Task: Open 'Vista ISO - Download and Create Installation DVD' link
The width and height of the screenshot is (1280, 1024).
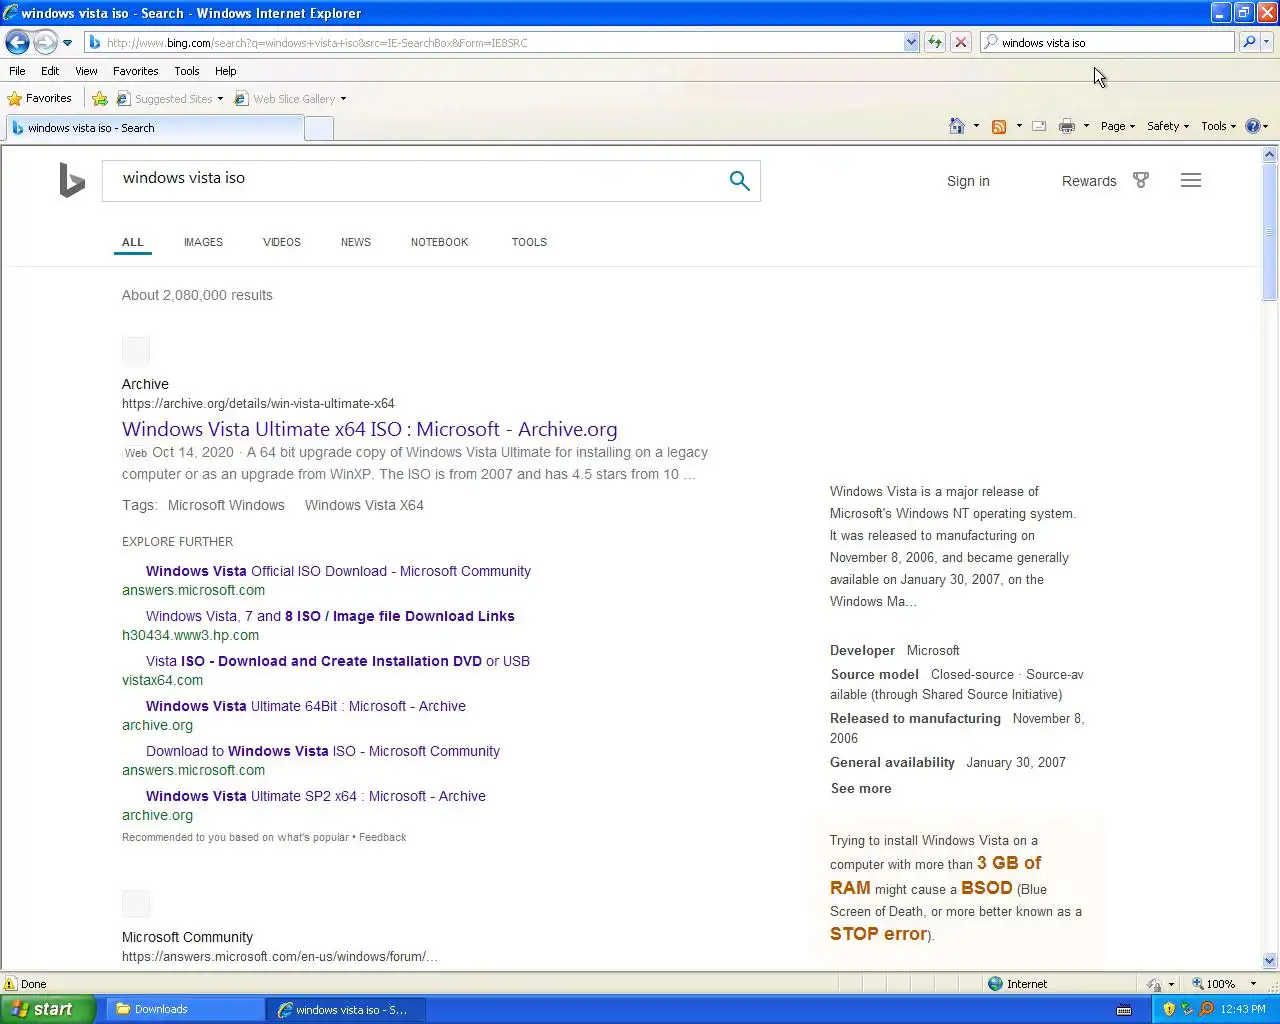Action: point(338,661)
